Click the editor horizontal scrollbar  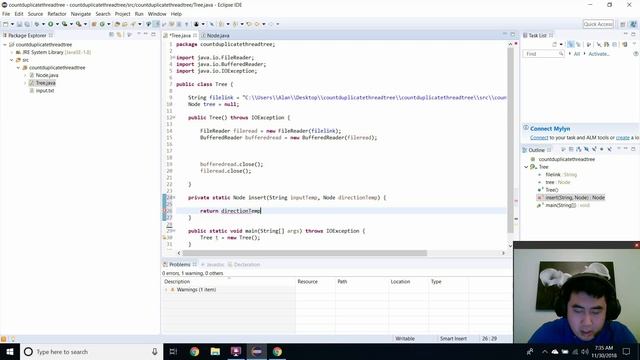pos(304,253)
